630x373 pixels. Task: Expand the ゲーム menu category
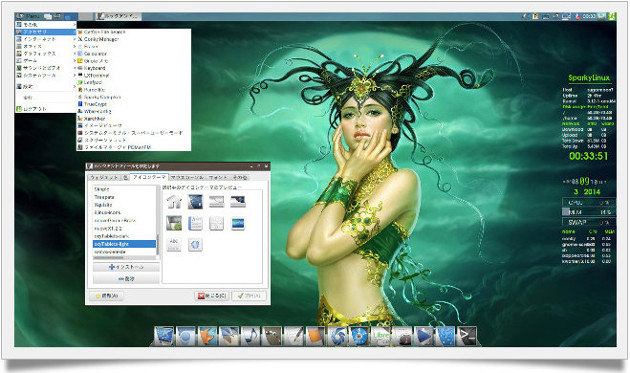click(x=45, y=61)
